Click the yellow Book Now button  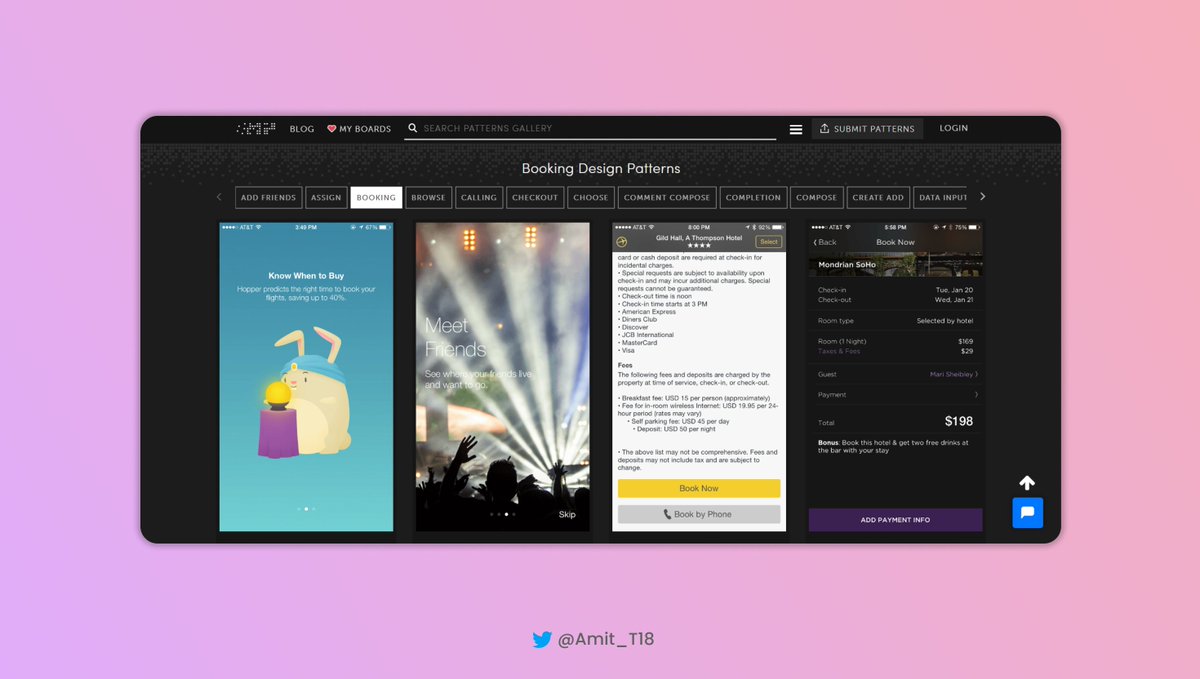point(699,488)
